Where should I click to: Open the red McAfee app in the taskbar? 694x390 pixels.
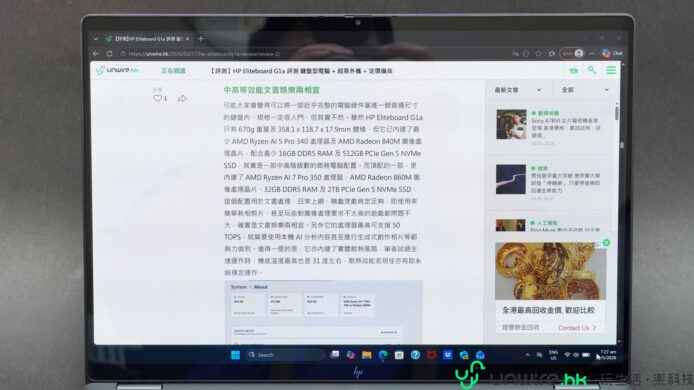[432, 355]
